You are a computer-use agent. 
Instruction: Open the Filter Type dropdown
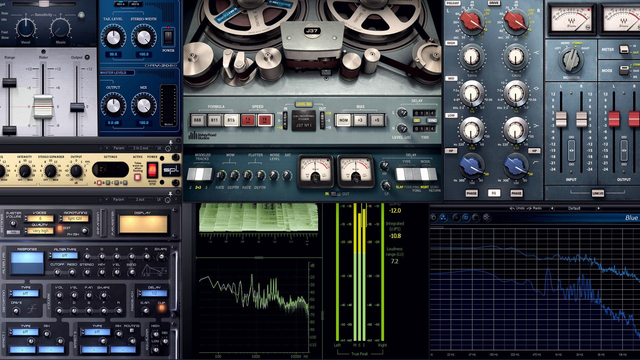pyautogui.click(x=64, y=256)
